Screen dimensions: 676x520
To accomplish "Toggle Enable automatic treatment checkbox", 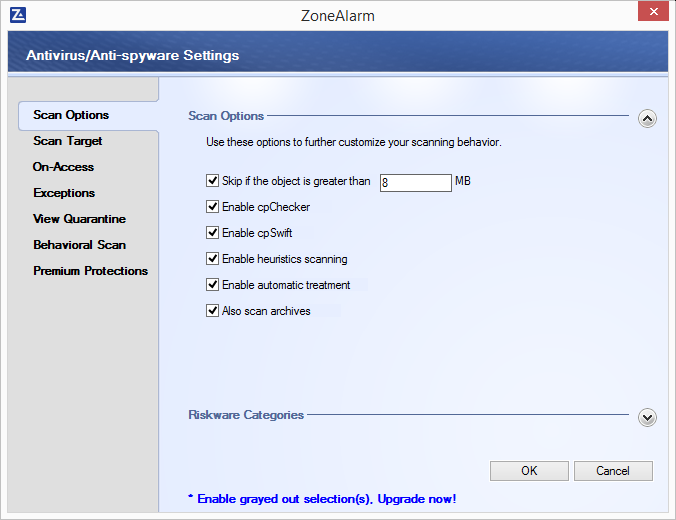I will 212,285.
